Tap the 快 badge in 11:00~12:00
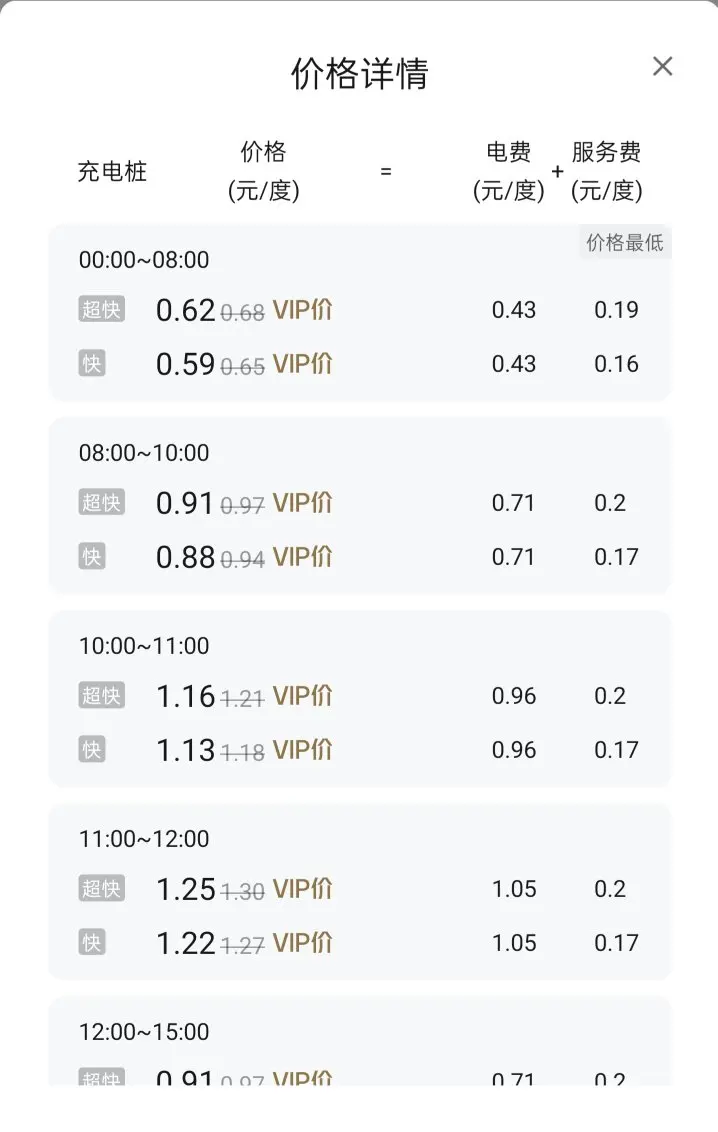This screenshot has width=718, height=1132. click(x=92, y=942)
